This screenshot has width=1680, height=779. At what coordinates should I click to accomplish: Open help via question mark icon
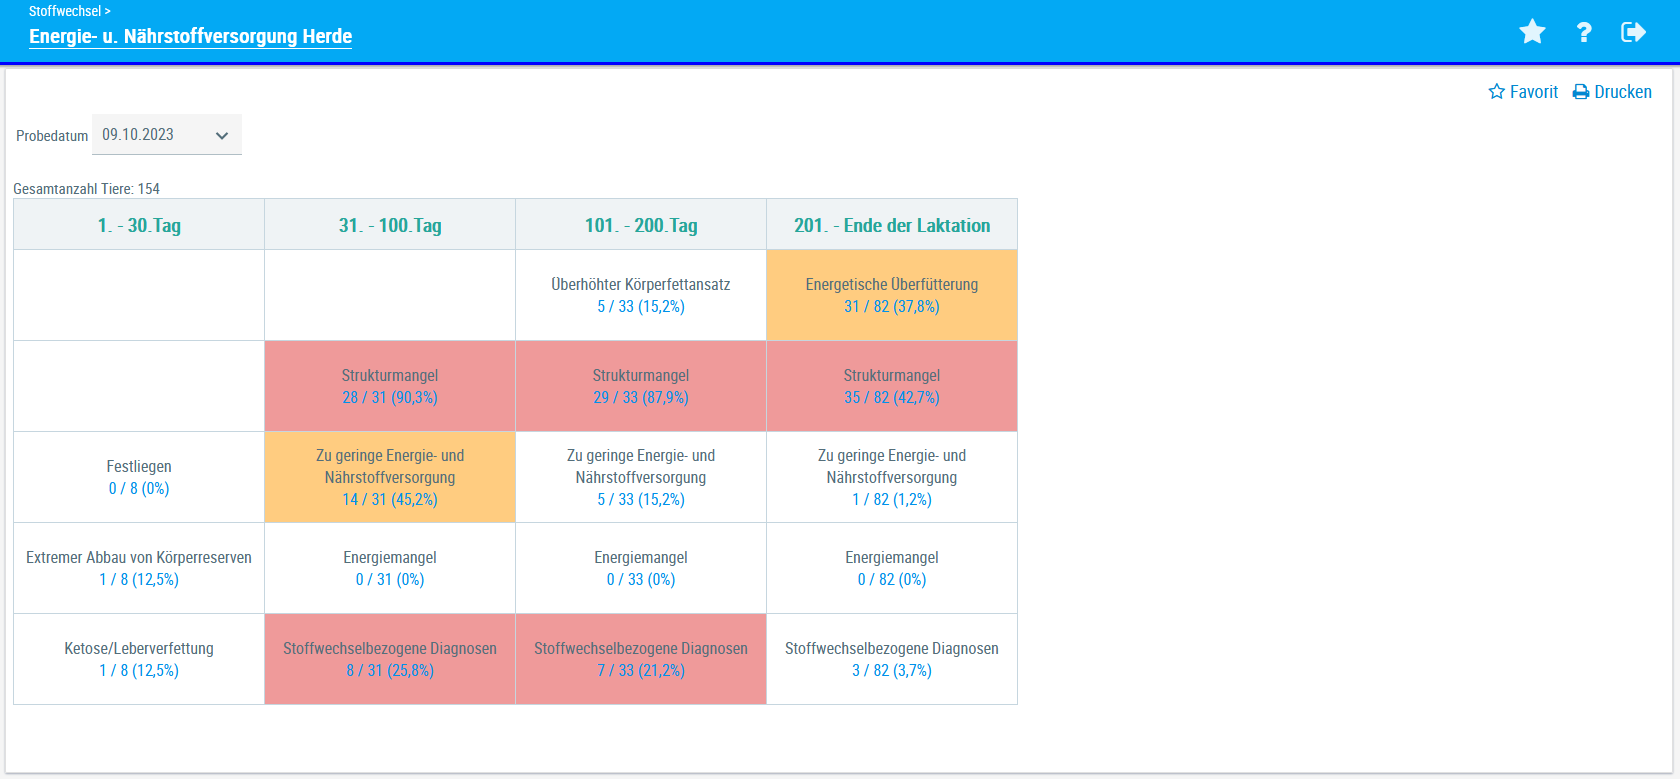pos(1583,32)
